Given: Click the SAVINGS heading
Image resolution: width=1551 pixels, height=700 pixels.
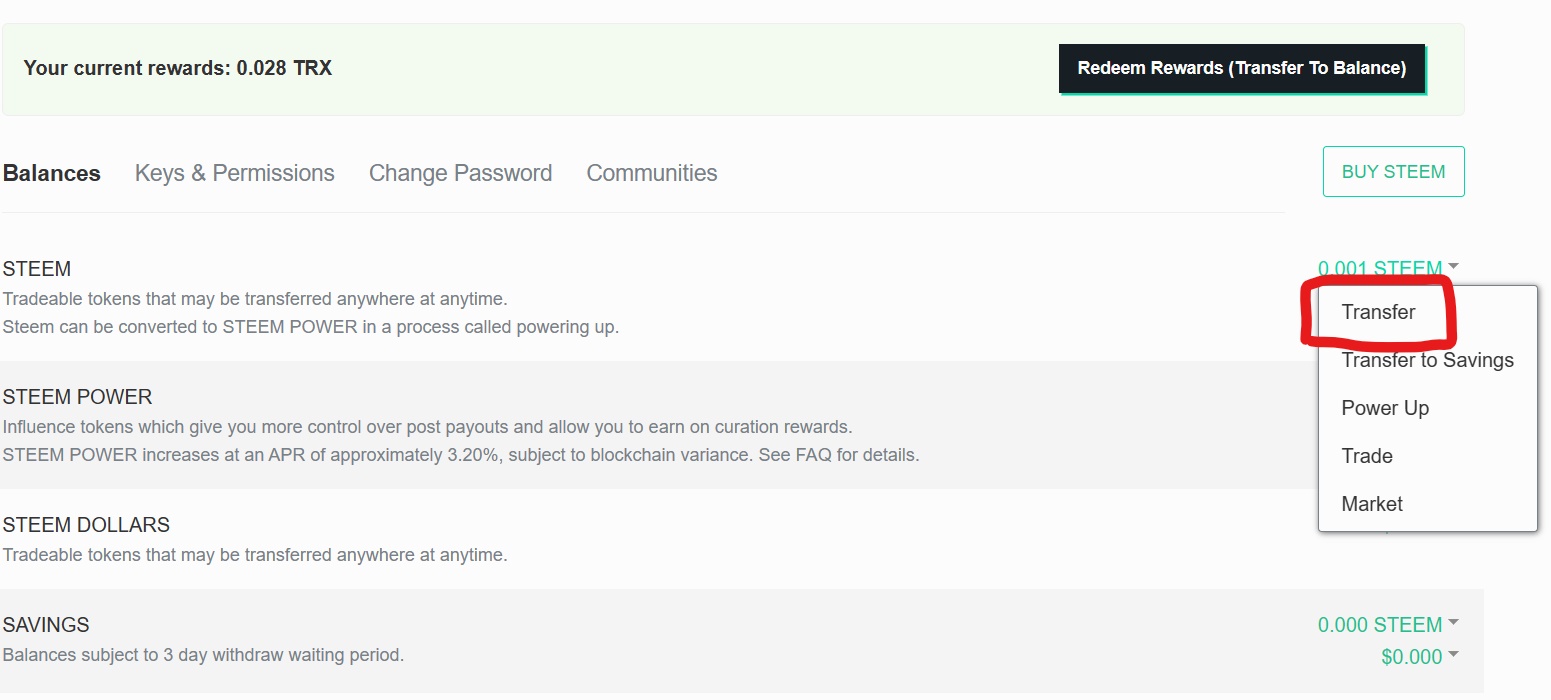Looking at the screenshot, I should pos(46,625).
